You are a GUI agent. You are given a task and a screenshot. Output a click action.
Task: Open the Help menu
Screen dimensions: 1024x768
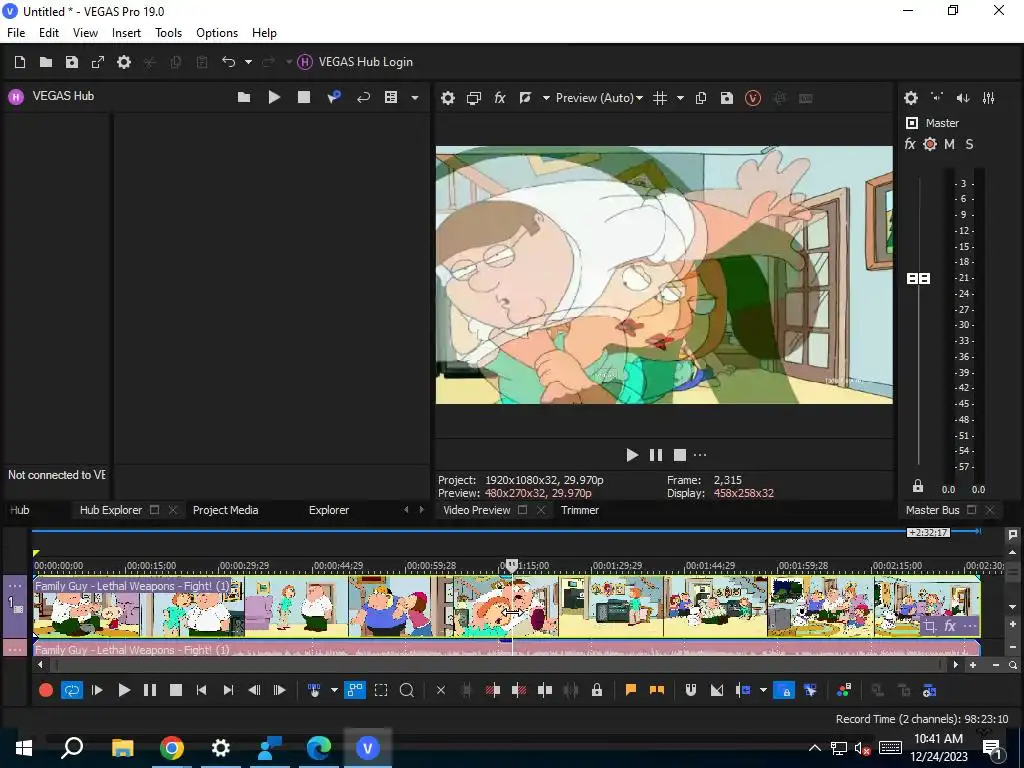tap(264, 33)
